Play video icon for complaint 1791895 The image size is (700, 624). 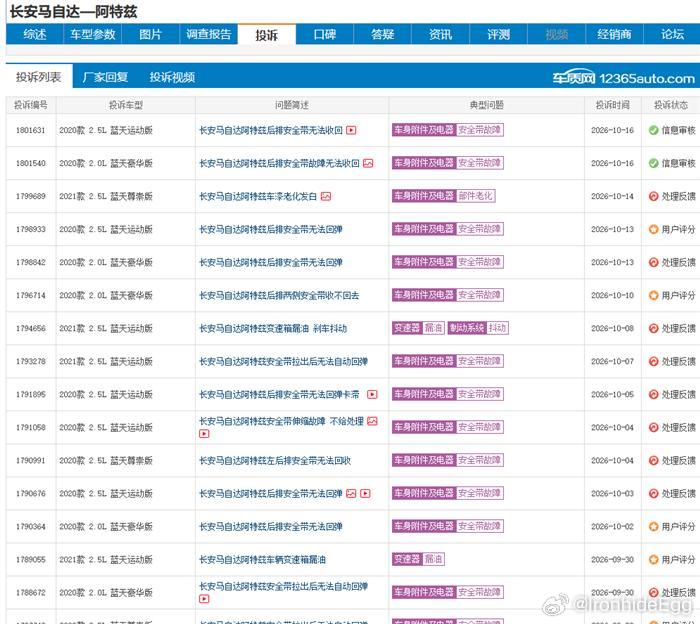(x=372, y=395)
